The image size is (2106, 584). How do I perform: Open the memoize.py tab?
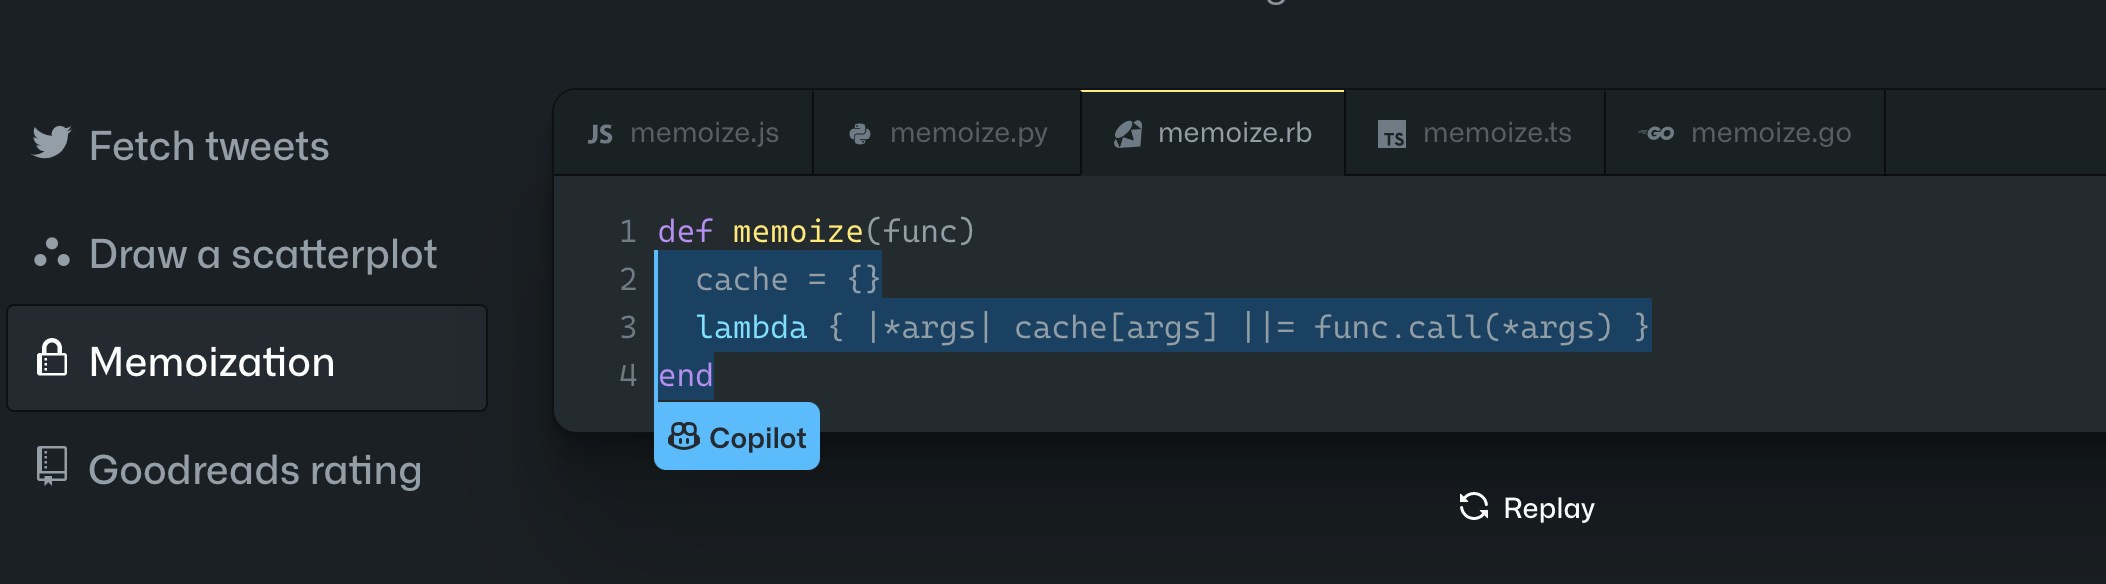[947, 133]
